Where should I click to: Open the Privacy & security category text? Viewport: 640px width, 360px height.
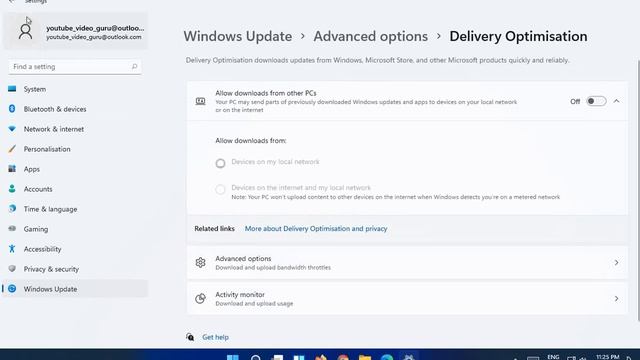pos(51,269)
